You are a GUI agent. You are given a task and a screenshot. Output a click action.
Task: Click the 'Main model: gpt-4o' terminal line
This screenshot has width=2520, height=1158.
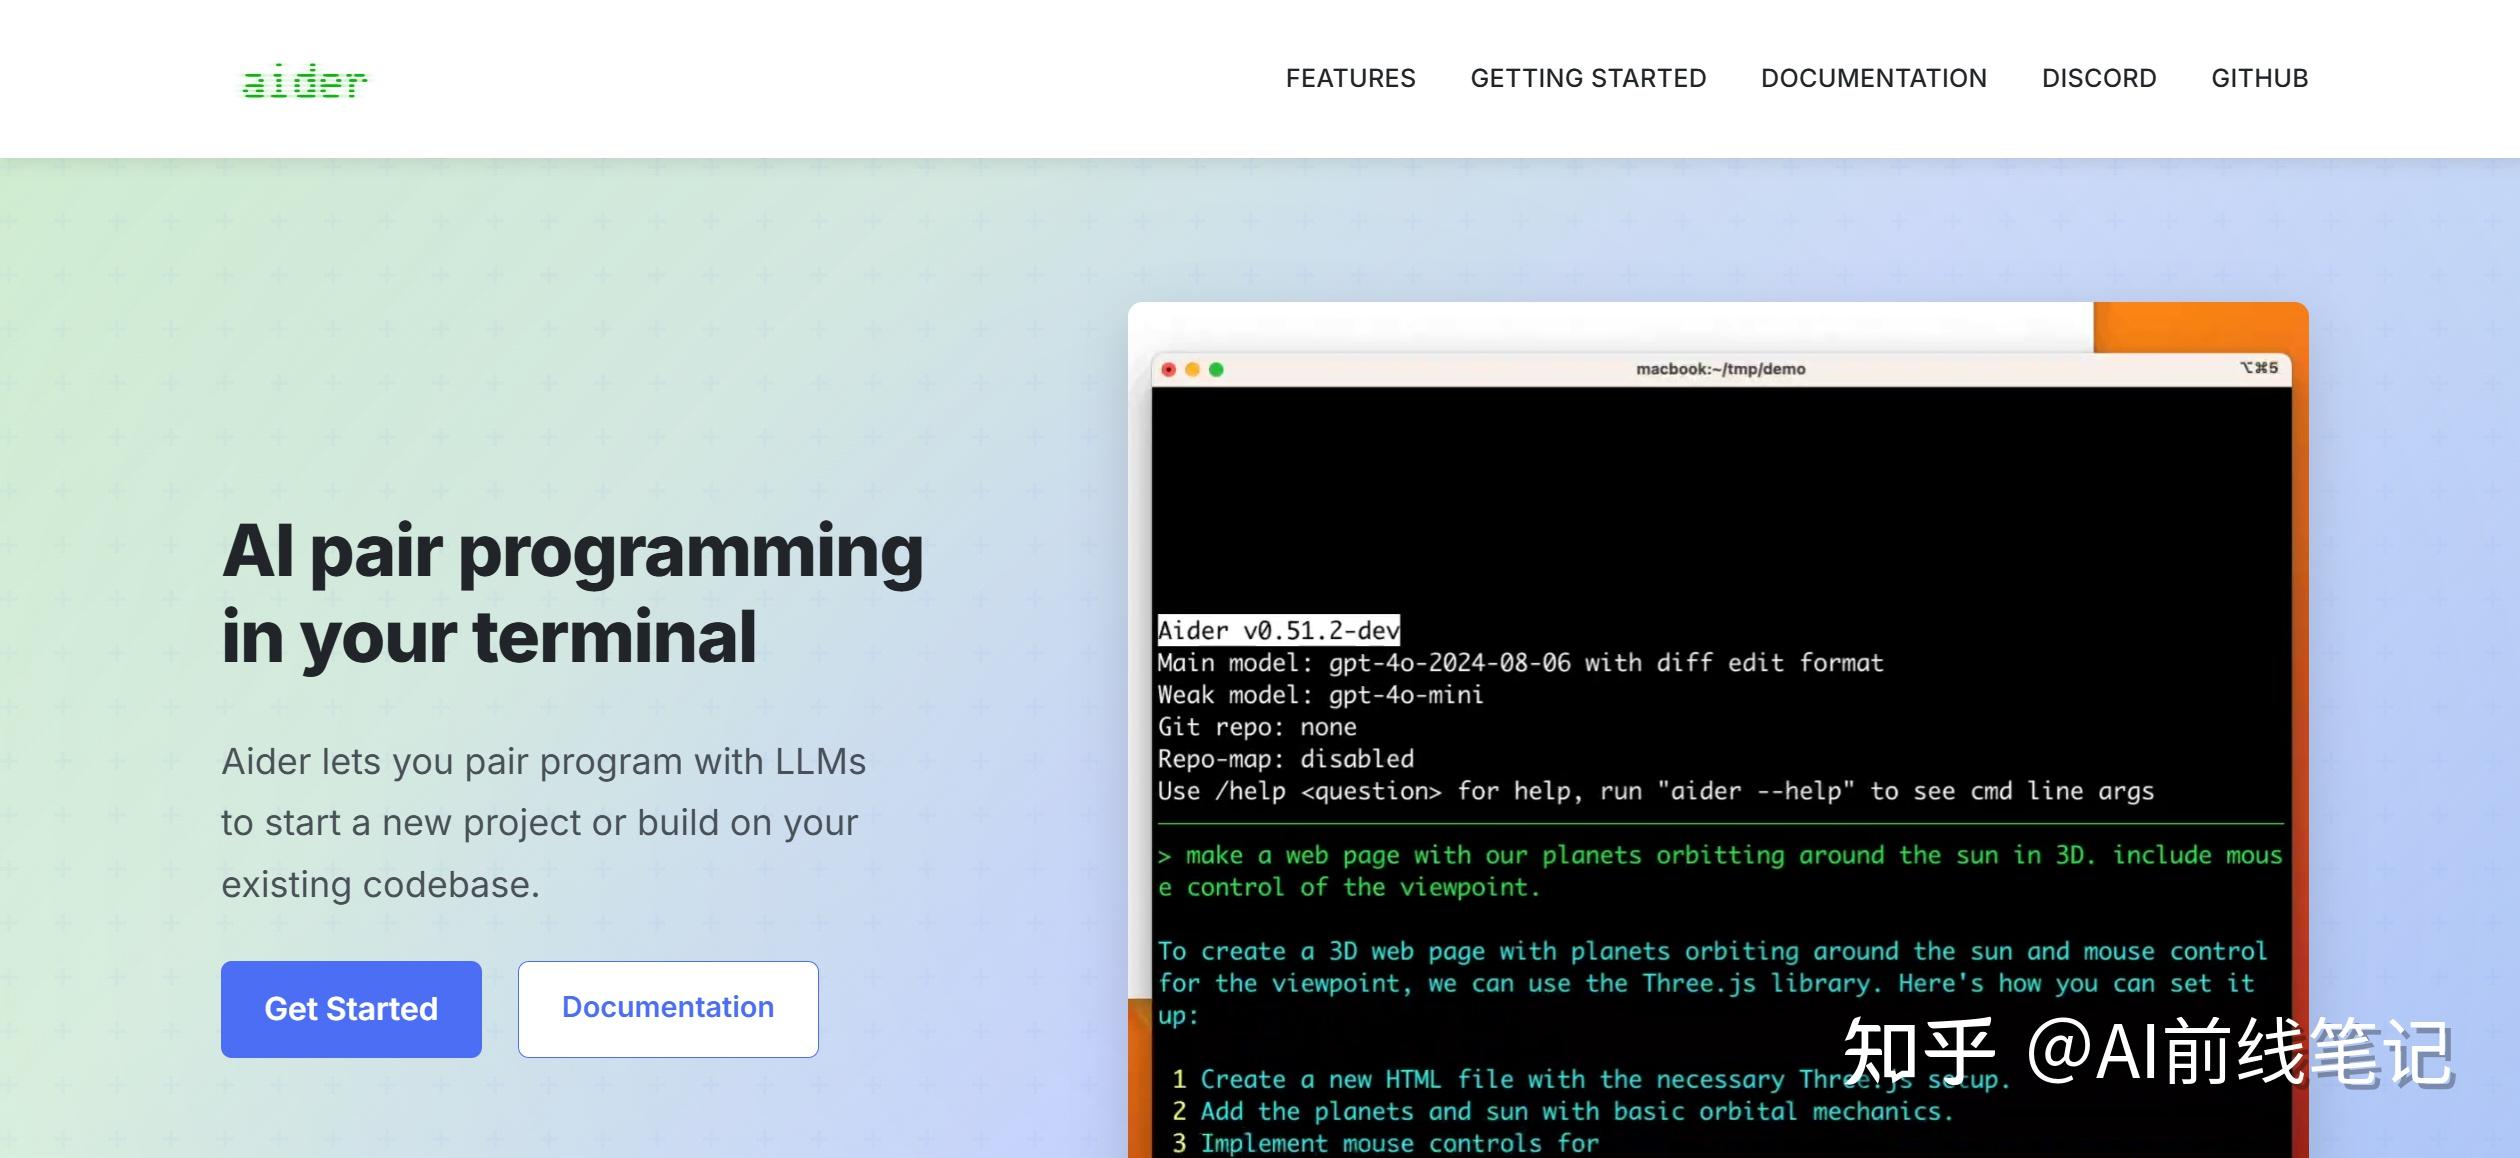point(1520,663)
